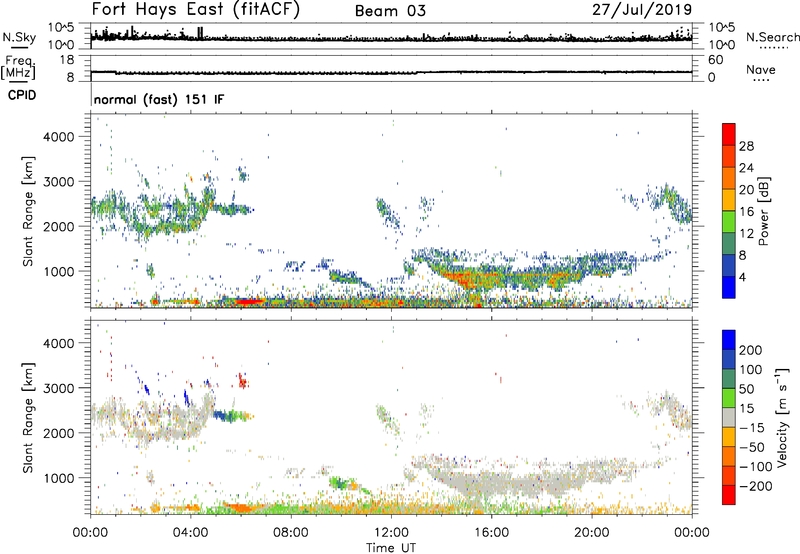Click the 'Time UT' axis title
This screenshot has height=554, width=800.
click(x=391, y=548)
